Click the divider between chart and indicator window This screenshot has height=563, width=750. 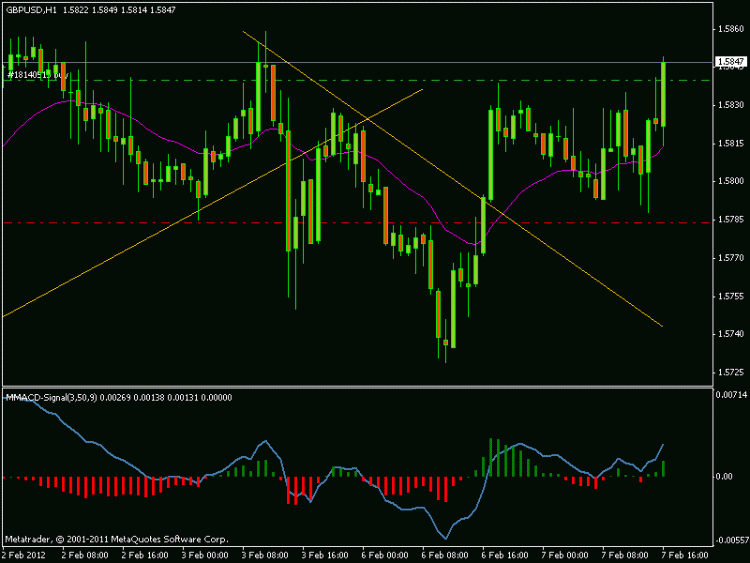tap(357, 386)
